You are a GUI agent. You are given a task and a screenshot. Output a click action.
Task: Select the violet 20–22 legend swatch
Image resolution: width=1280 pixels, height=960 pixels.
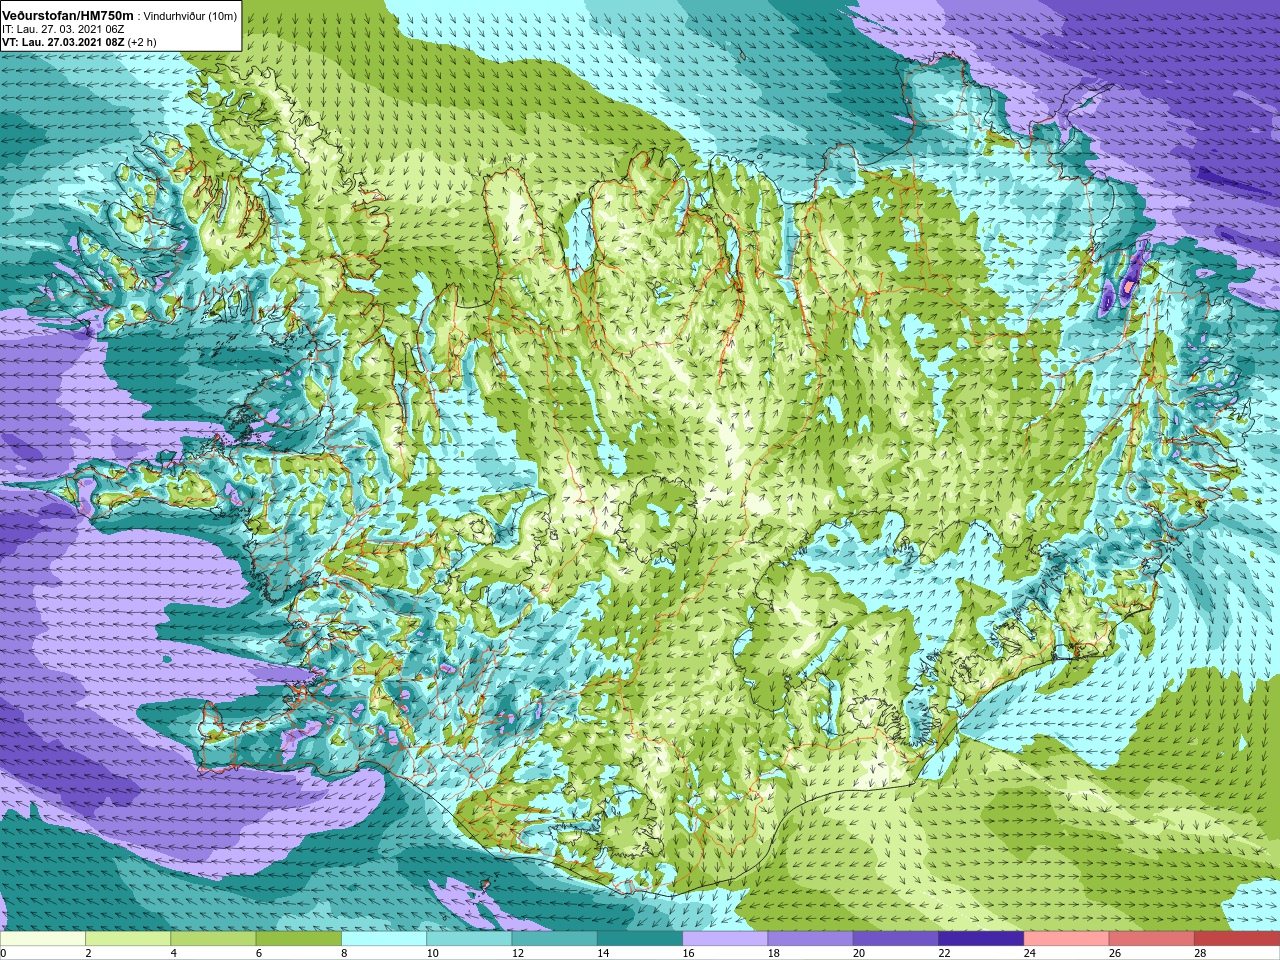[896, 939]
